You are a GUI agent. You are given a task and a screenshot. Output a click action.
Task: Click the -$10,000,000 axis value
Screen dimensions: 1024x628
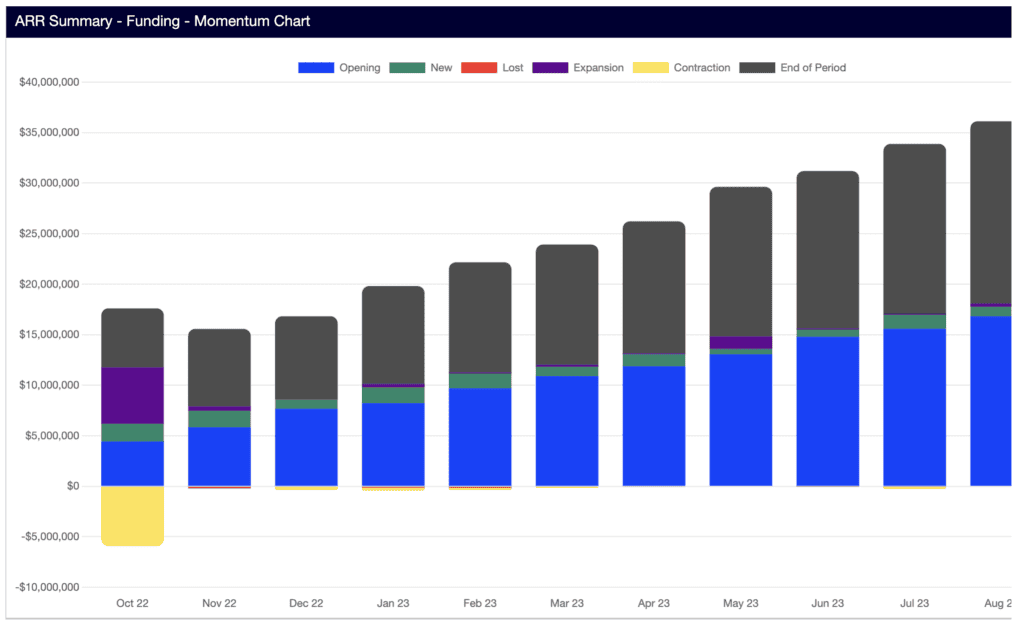pos(48,588)
